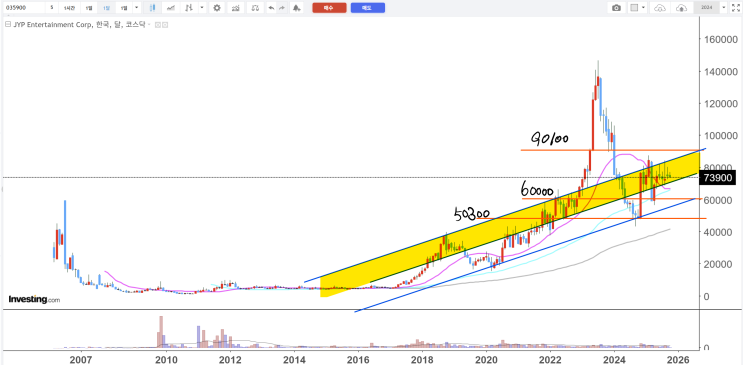Click the redo arrow in toolbar
The image size is (743, 365).
coord(282,8)
